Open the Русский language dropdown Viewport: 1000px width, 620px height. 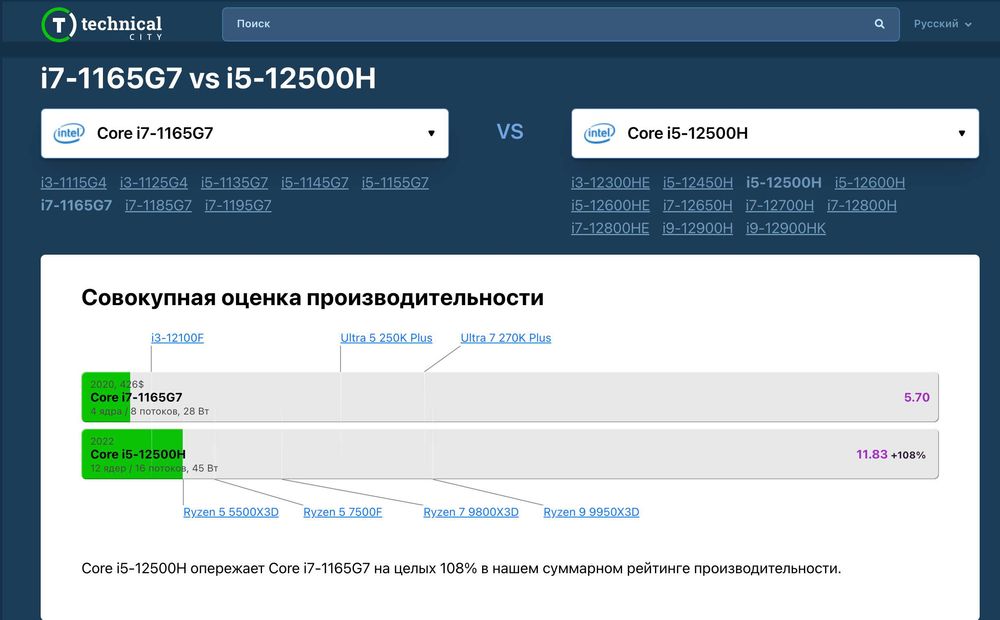(x=943, y=24)
